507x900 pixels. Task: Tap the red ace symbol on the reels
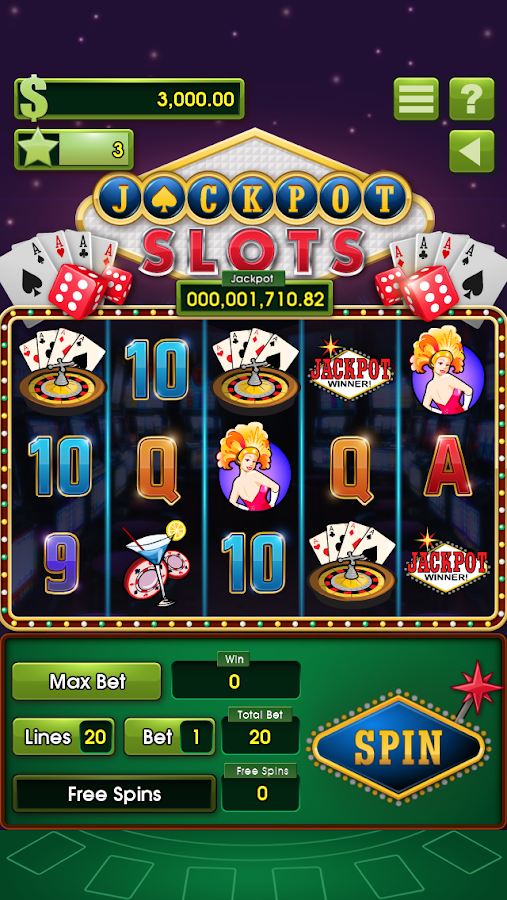tap(447, 466)
